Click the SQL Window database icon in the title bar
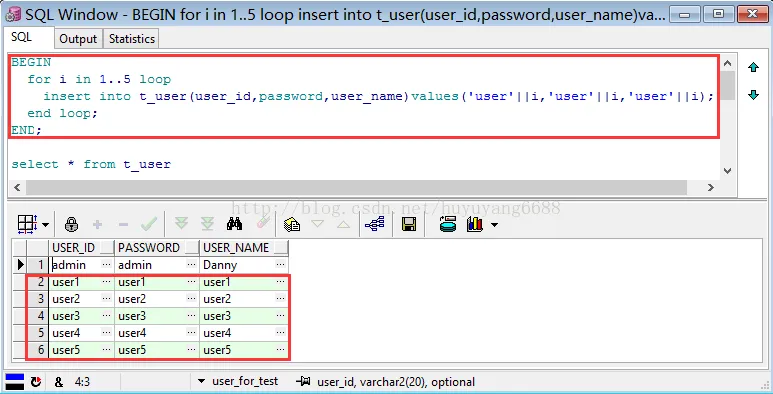 pyautogui.click(x=12, y=14)
